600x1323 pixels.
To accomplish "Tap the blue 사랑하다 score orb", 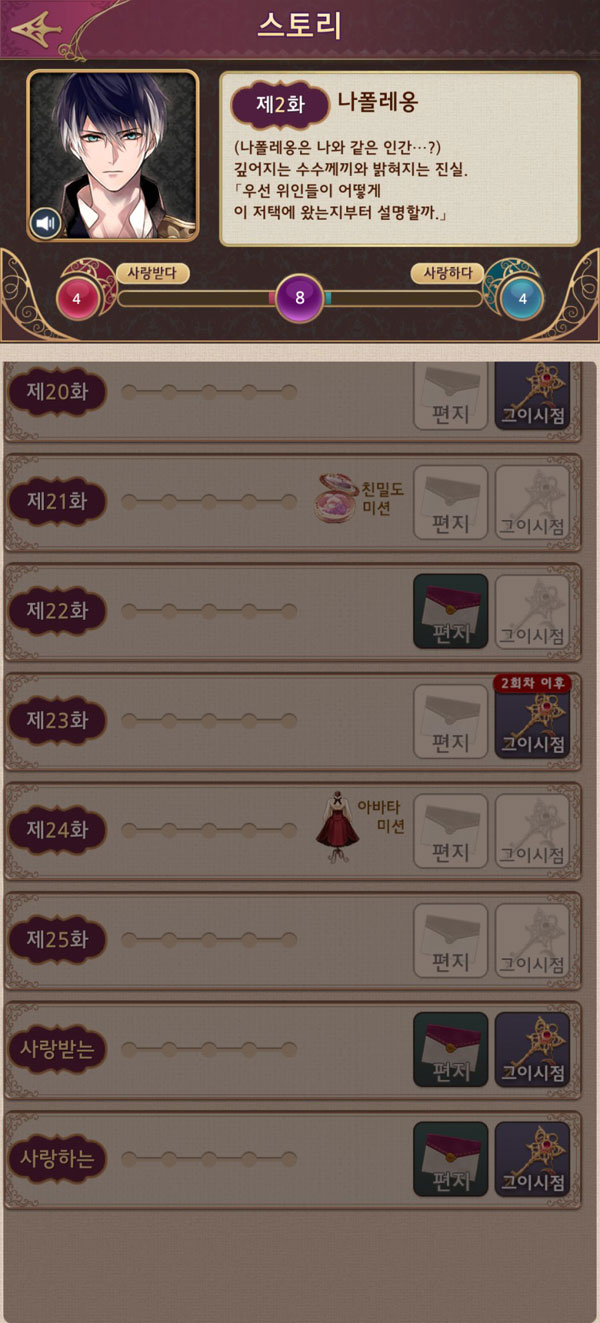I will tap(522, 298).
